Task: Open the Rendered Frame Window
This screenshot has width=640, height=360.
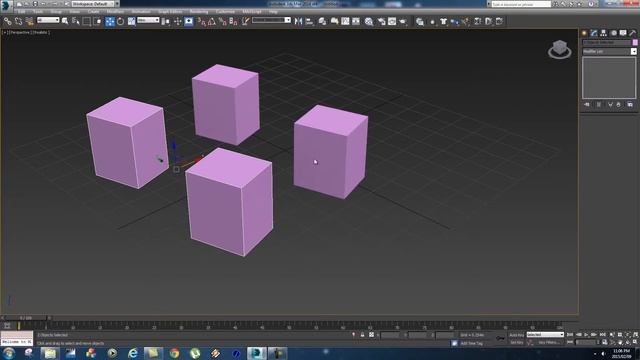Action: coord(392,21)
